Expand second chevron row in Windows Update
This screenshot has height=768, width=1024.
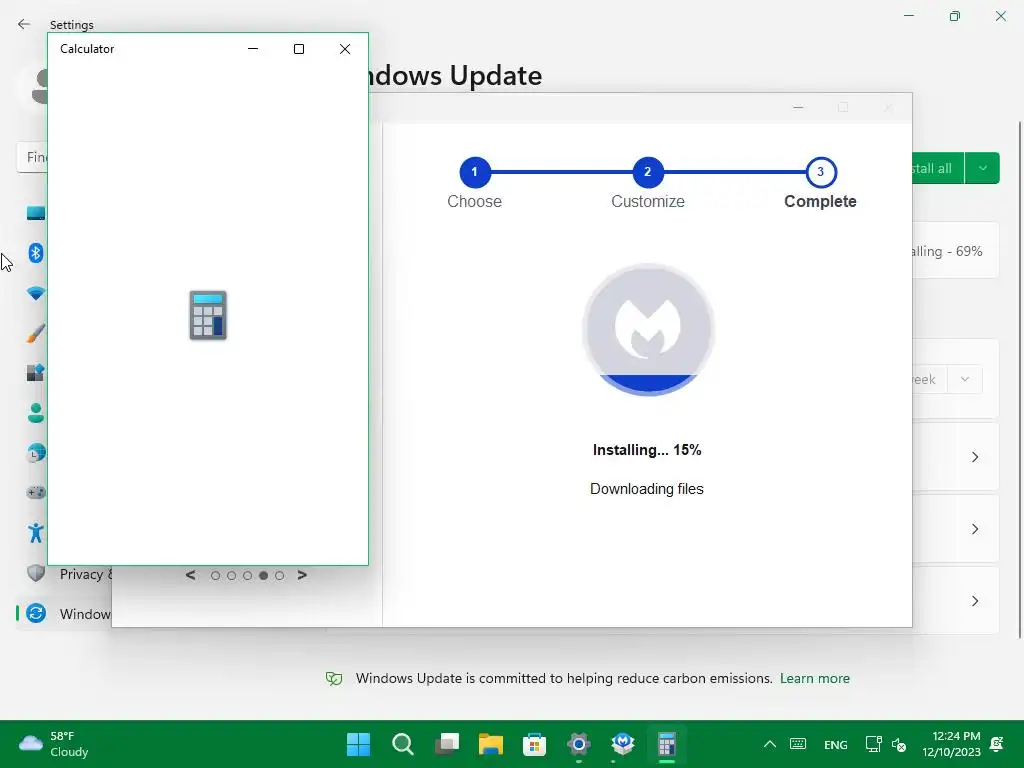click(974, 529)
